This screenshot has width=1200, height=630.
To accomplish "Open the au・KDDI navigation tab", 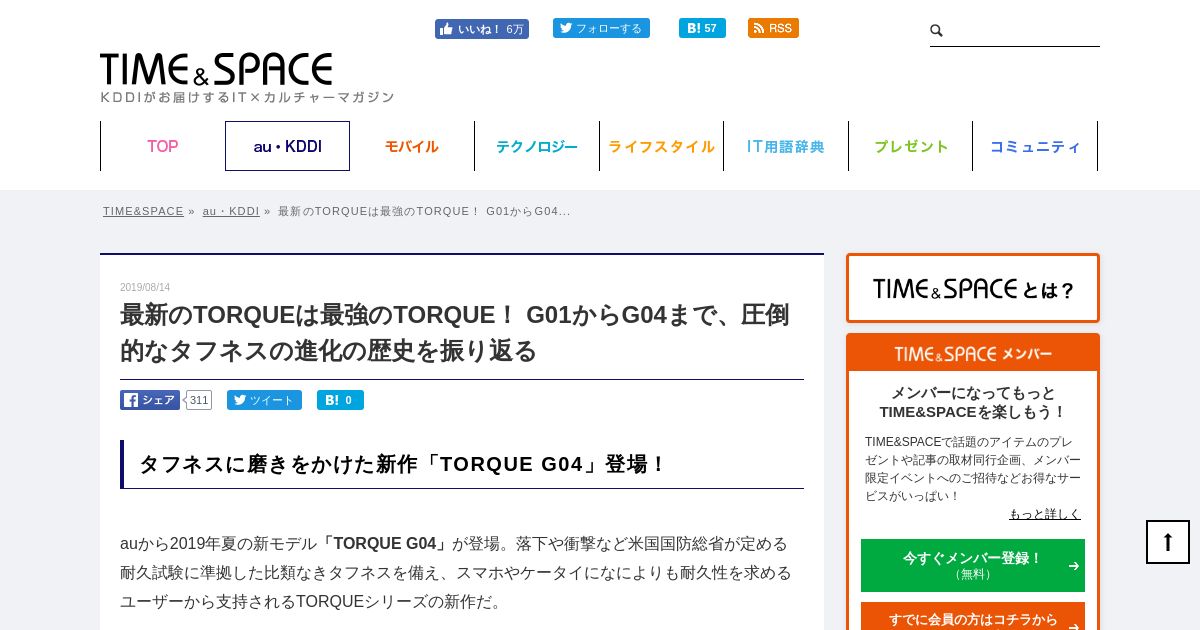I will click(x=287, y=146).
